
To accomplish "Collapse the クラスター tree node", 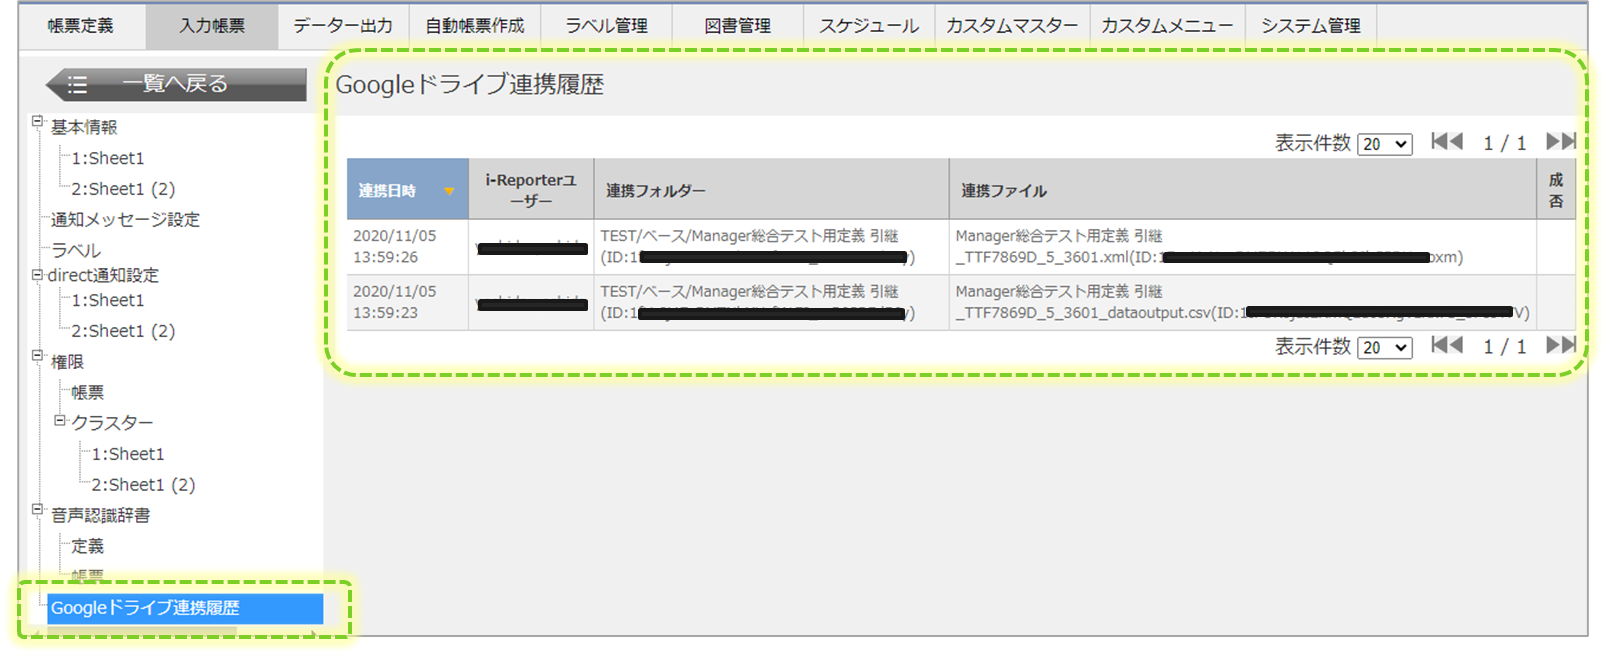I will [59, 421].
